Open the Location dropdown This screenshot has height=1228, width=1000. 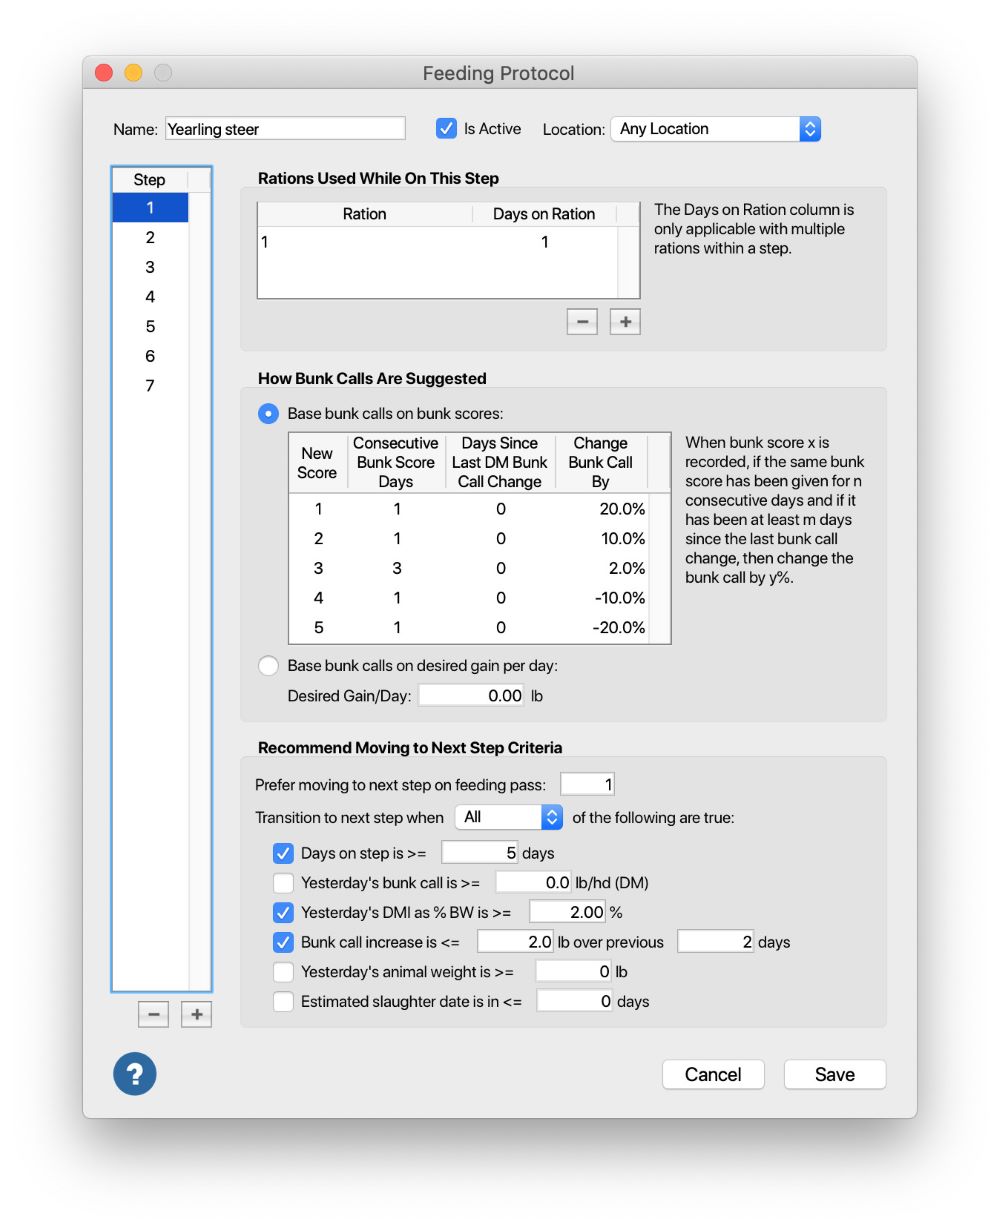(715, 129)
